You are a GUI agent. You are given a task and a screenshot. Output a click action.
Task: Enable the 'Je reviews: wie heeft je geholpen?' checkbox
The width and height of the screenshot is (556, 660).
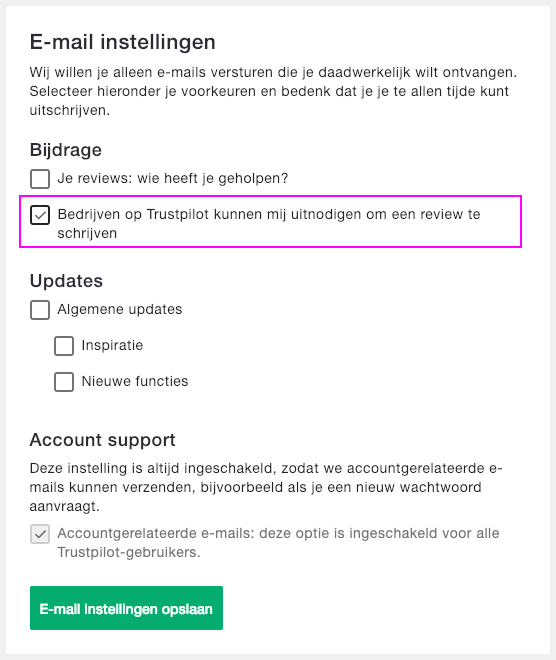[x=40, y=179]
